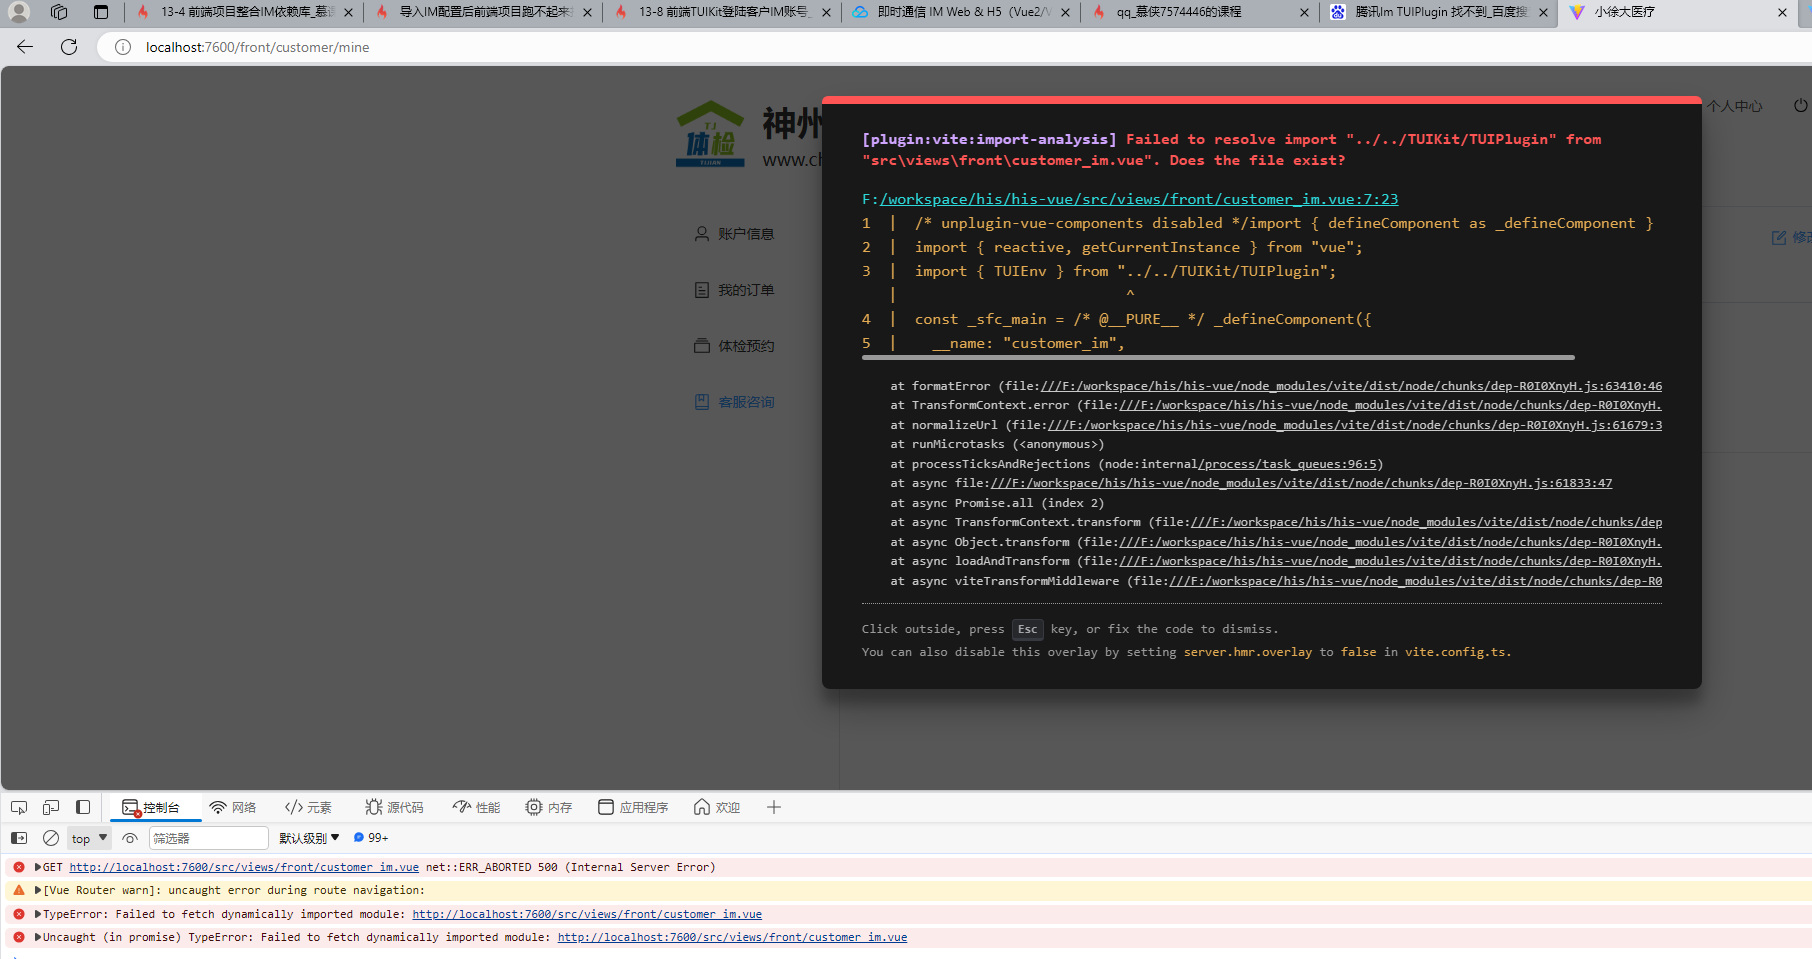The height and width of the screenshot is (959, 1812).
Task: Open the 默认级别 log level dropdown
Action: tap(309, 838)
